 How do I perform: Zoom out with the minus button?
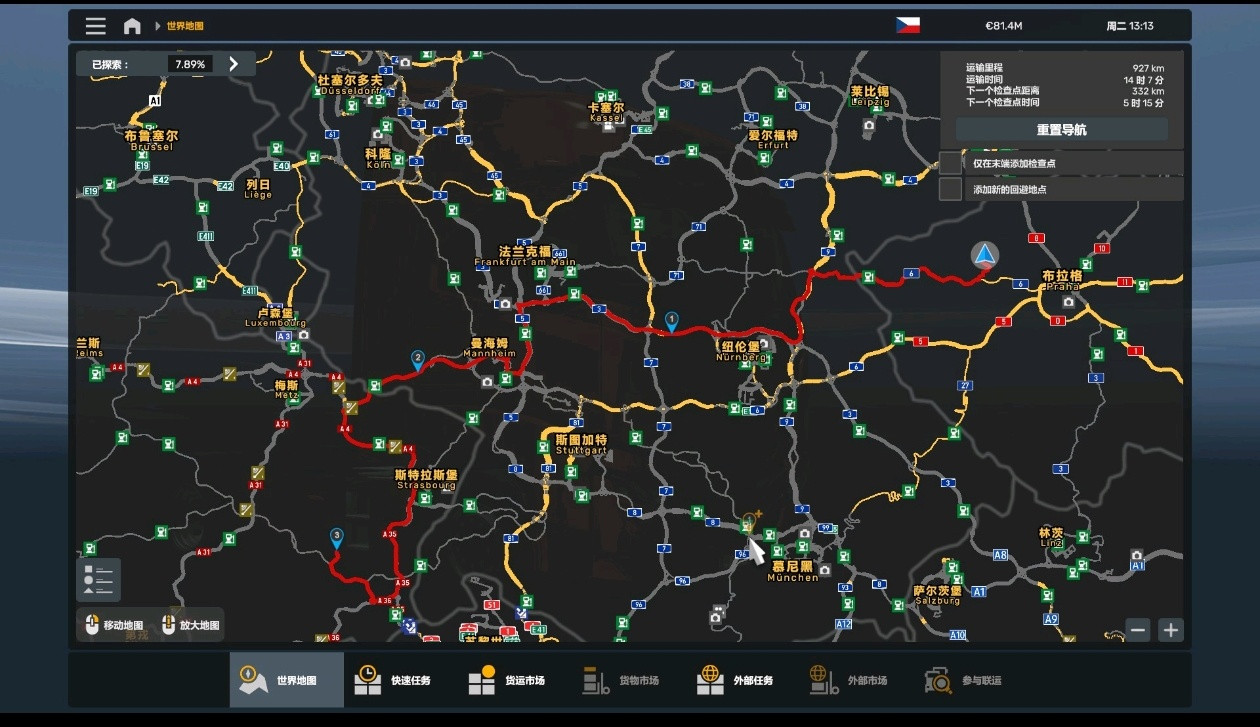coord(1137,630)
